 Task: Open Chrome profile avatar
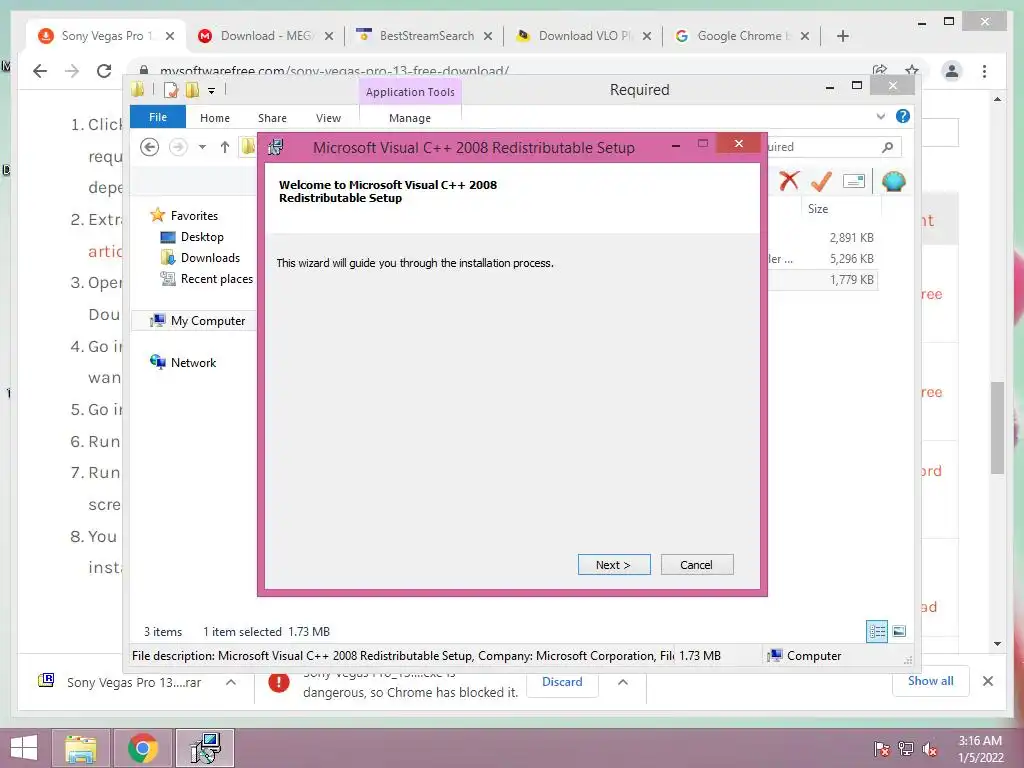(952, 71)
